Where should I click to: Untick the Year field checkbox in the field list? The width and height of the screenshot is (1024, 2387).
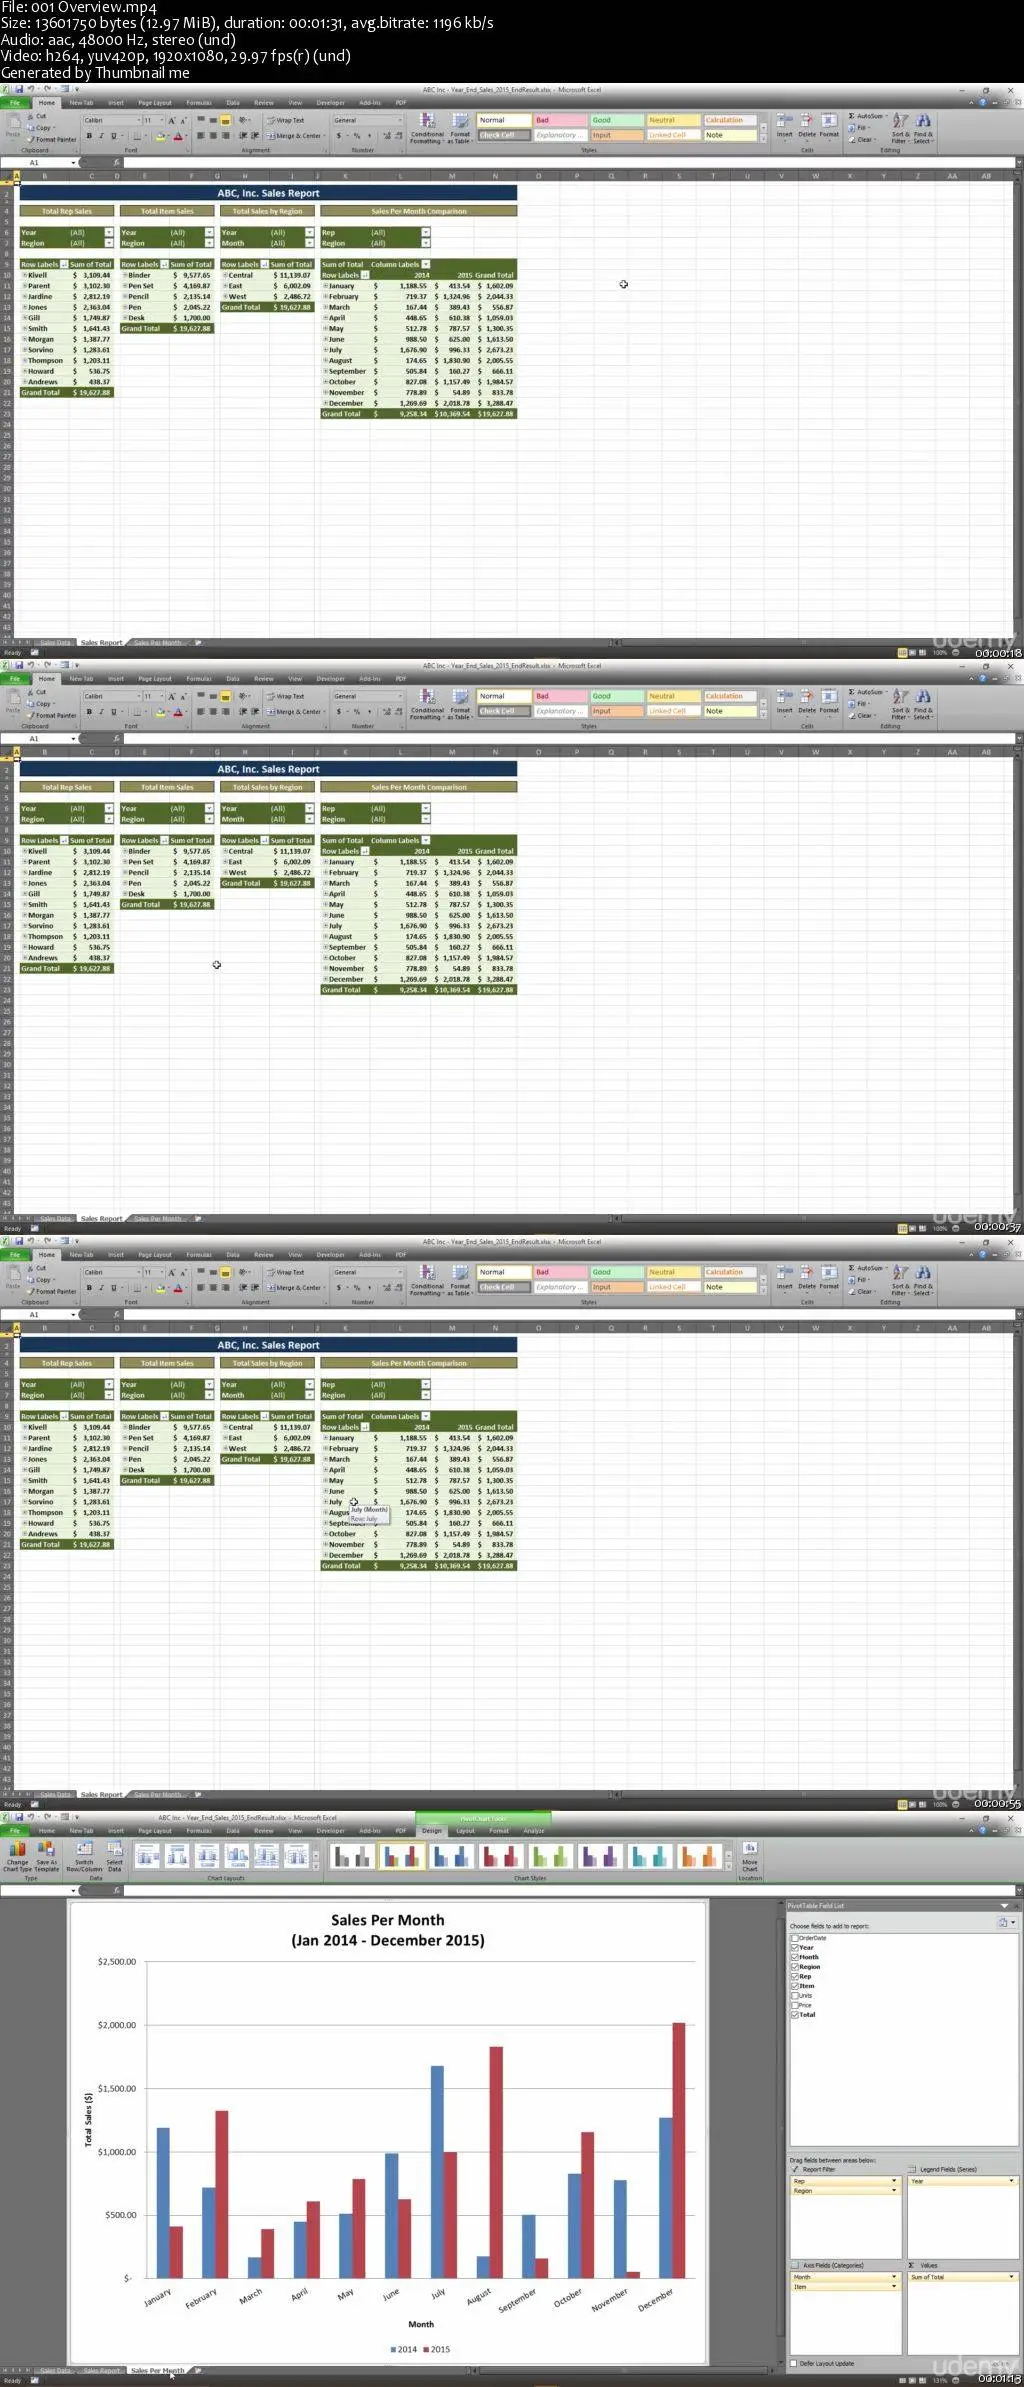tap(795, 1948)
